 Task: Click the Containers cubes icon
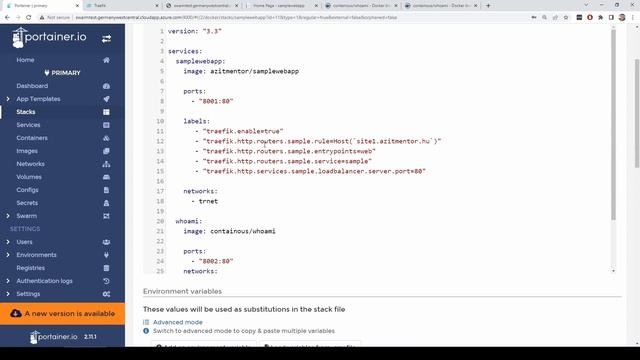pyautogui.click(x=106, y=138)
